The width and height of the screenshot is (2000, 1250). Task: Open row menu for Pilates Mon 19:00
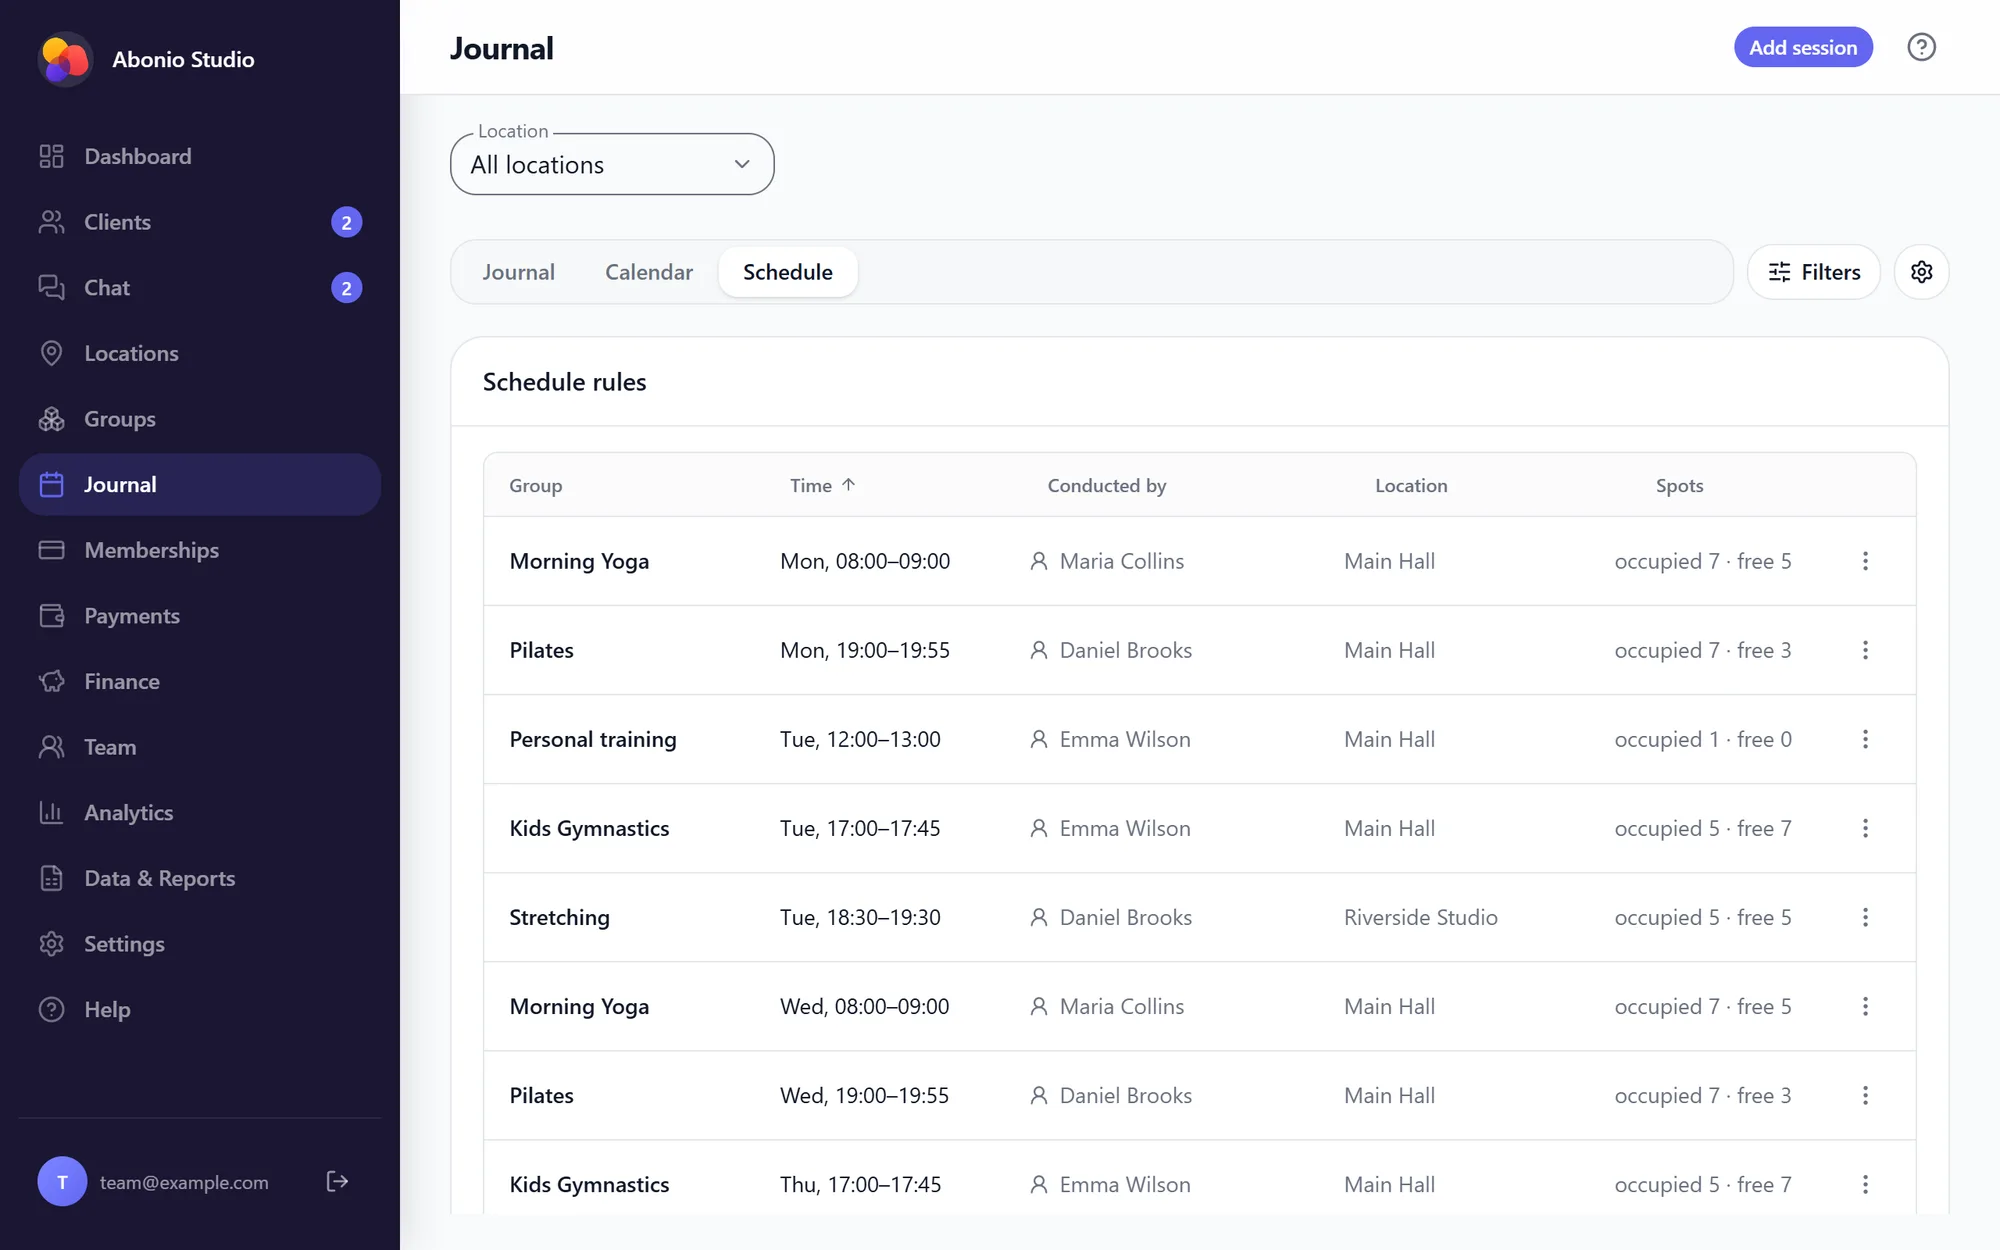point(1865,650)
